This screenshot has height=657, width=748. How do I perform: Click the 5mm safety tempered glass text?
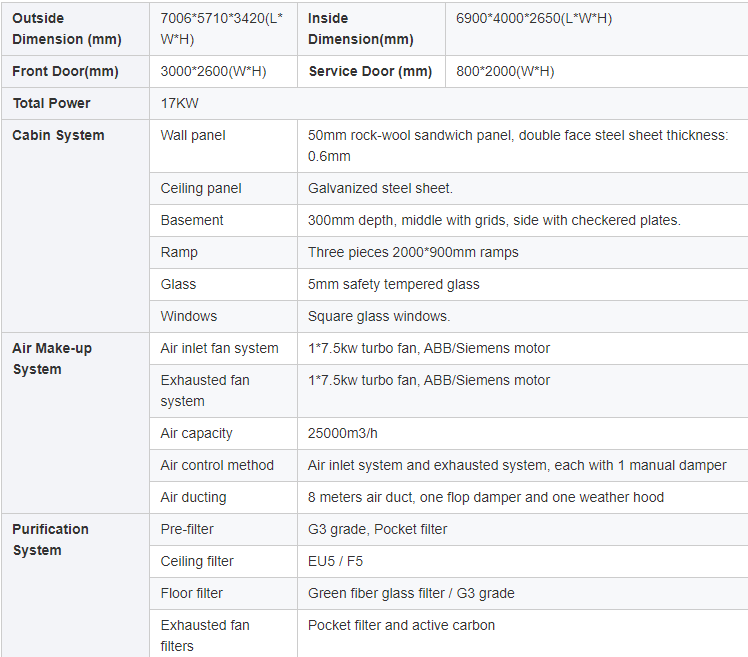(393, 284)
